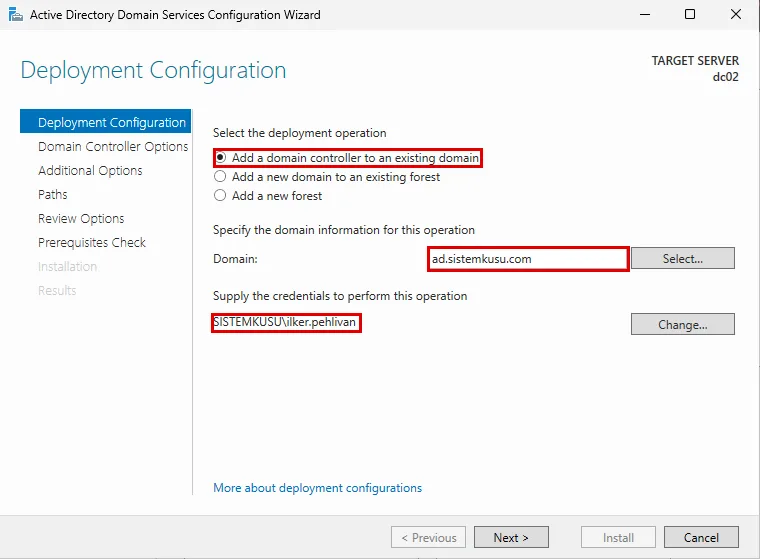Click the disabled Installation step

(67, 267)
